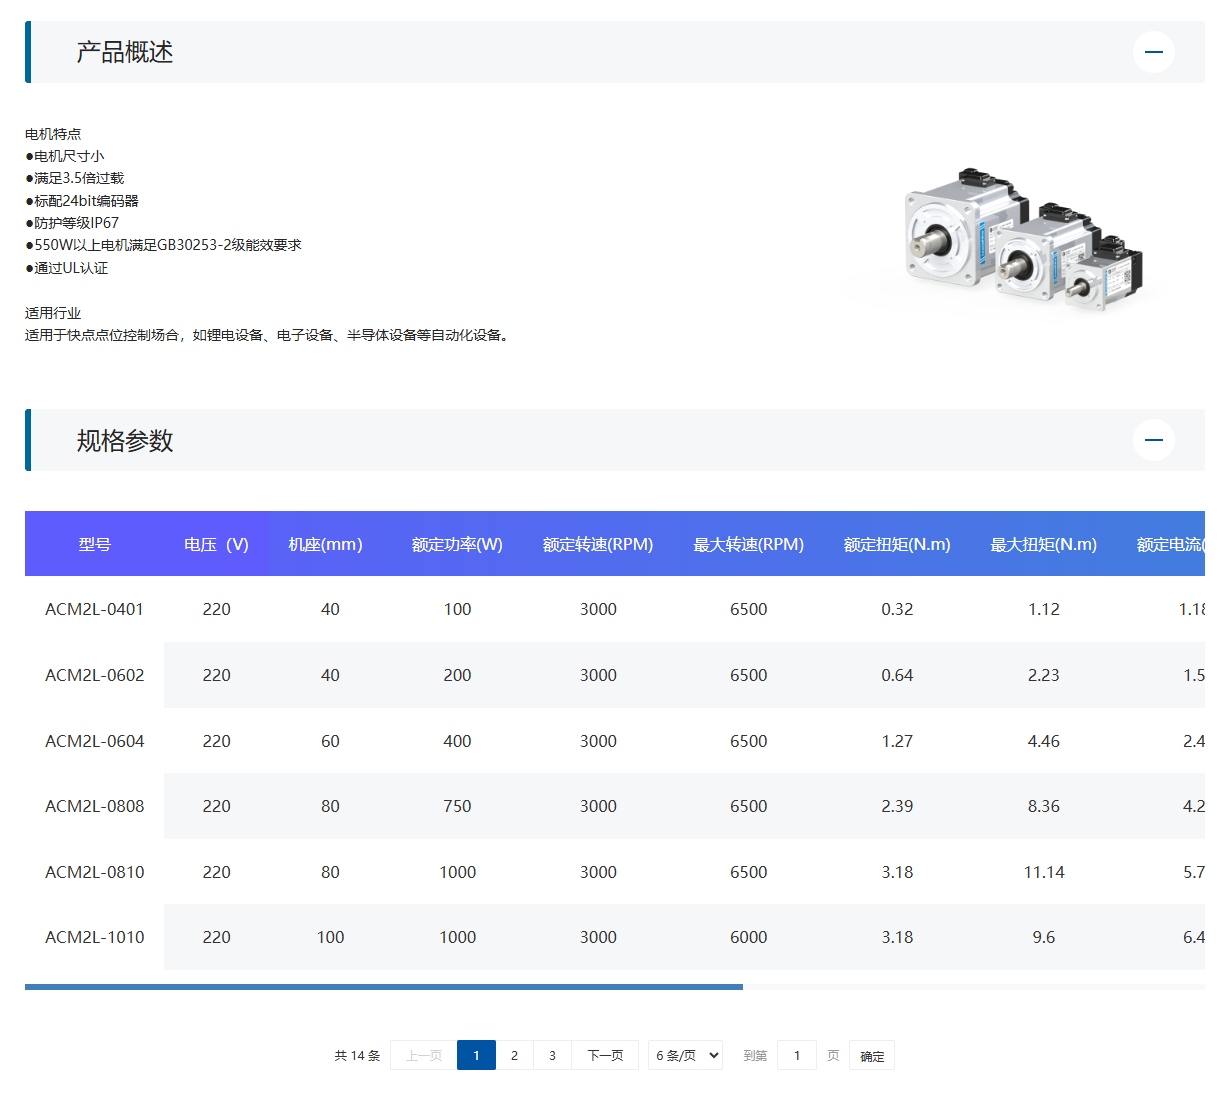This screenshot has width=1225, height=1097.
Task: Click the 下一页 next page button
Action: [x=604, y=1055]
